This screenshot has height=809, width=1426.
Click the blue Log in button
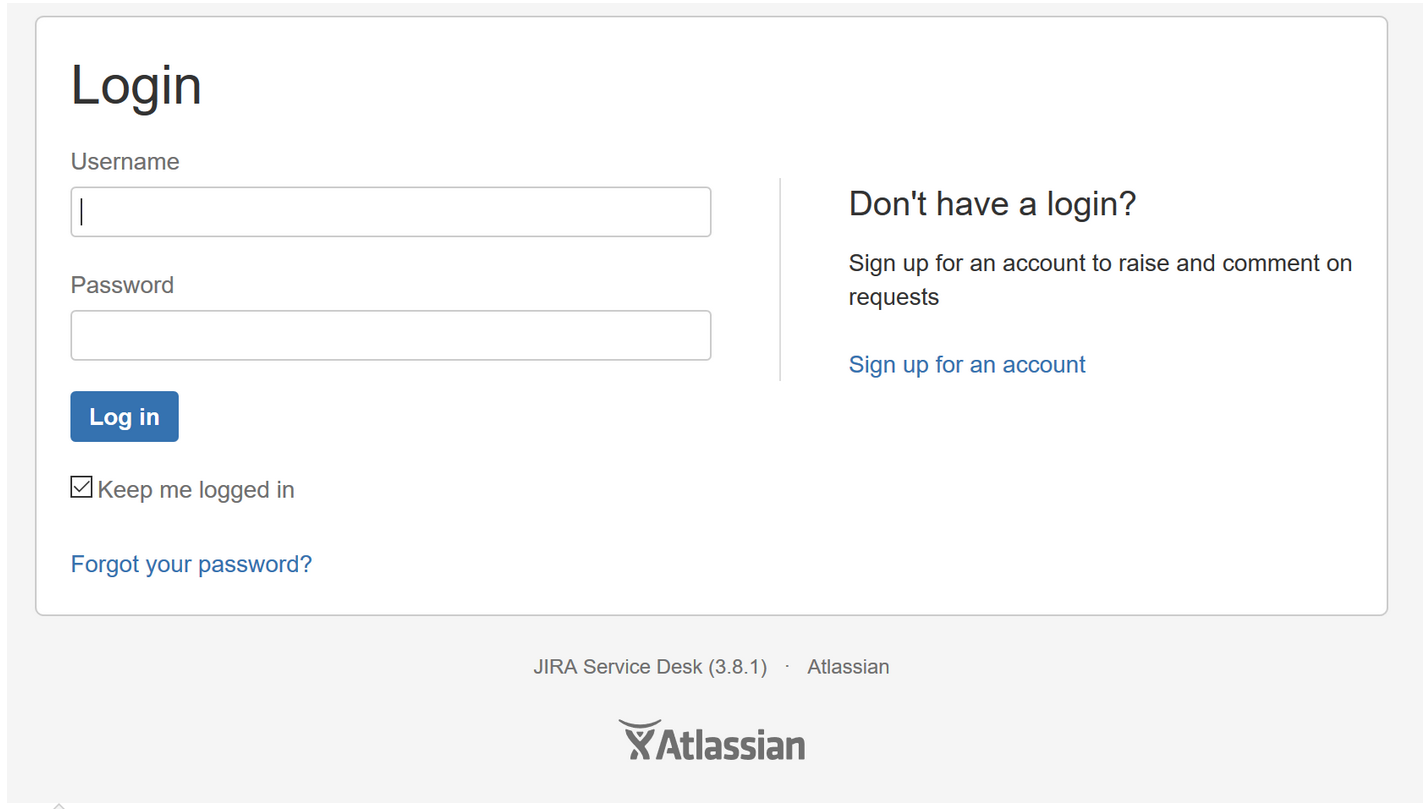coord(124,416)
